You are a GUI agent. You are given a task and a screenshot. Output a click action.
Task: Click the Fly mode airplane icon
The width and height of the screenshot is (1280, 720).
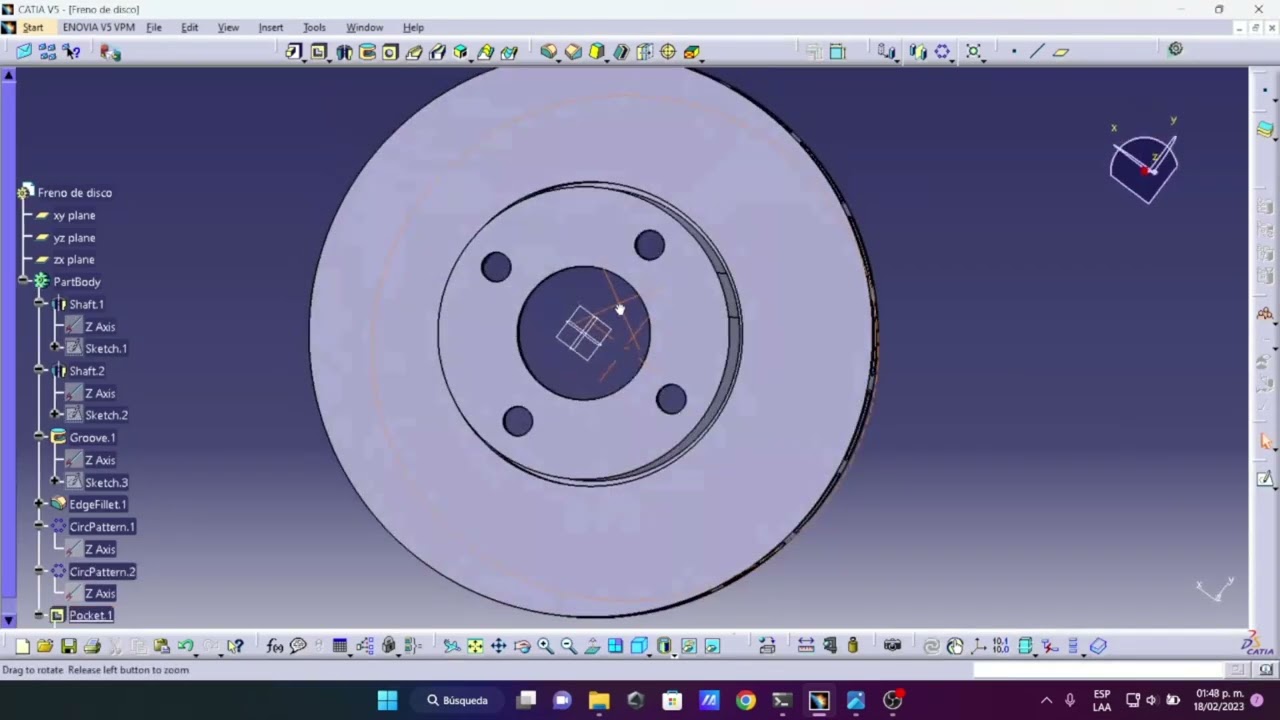pos(452,646)
